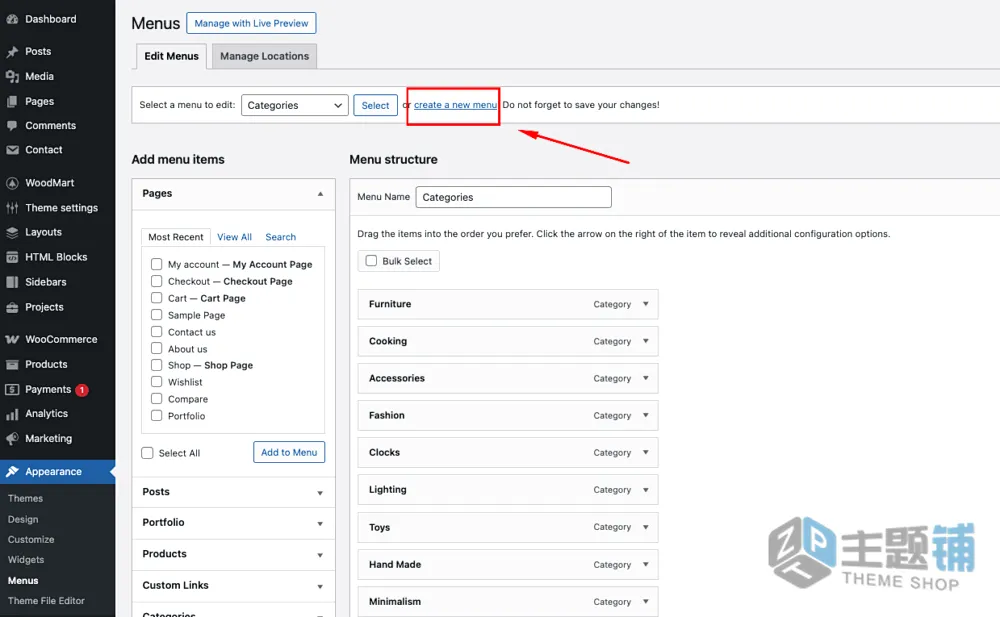Click the HTML Blocks icon
Screen dimensions: 1000x617
[12, 257]
